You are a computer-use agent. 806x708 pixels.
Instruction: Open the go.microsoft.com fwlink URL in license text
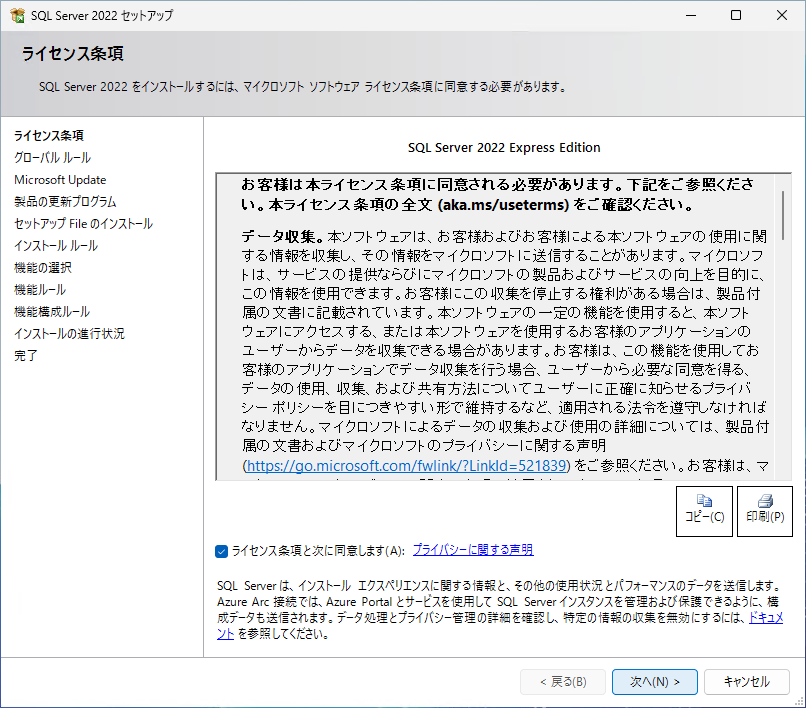406,465
